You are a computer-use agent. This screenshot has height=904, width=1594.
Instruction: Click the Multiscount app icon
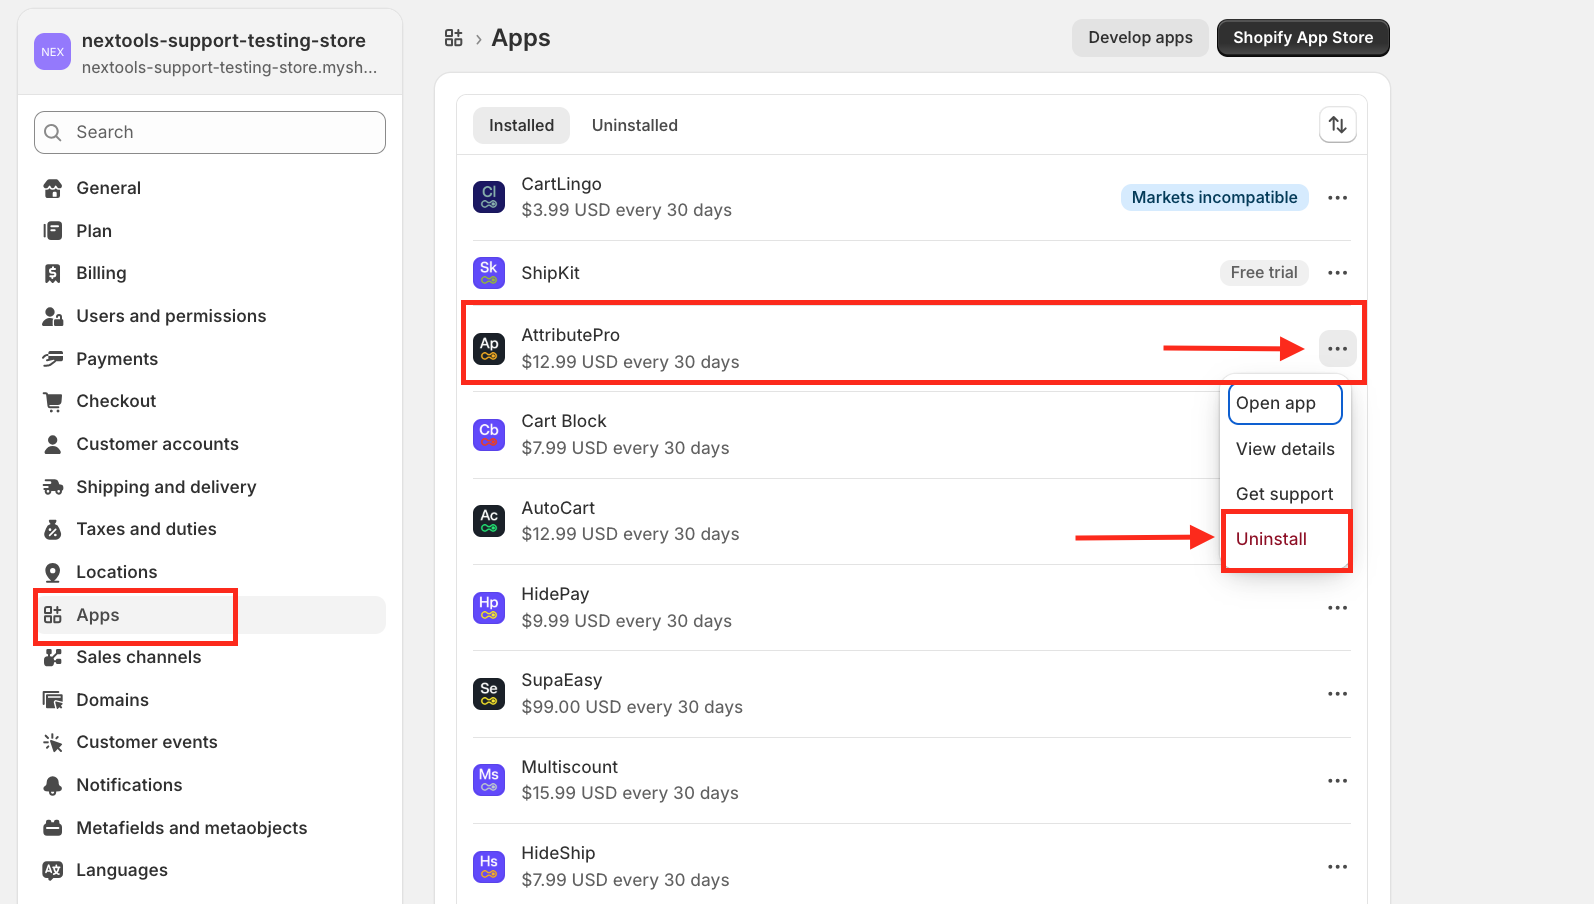pos(489,780)
